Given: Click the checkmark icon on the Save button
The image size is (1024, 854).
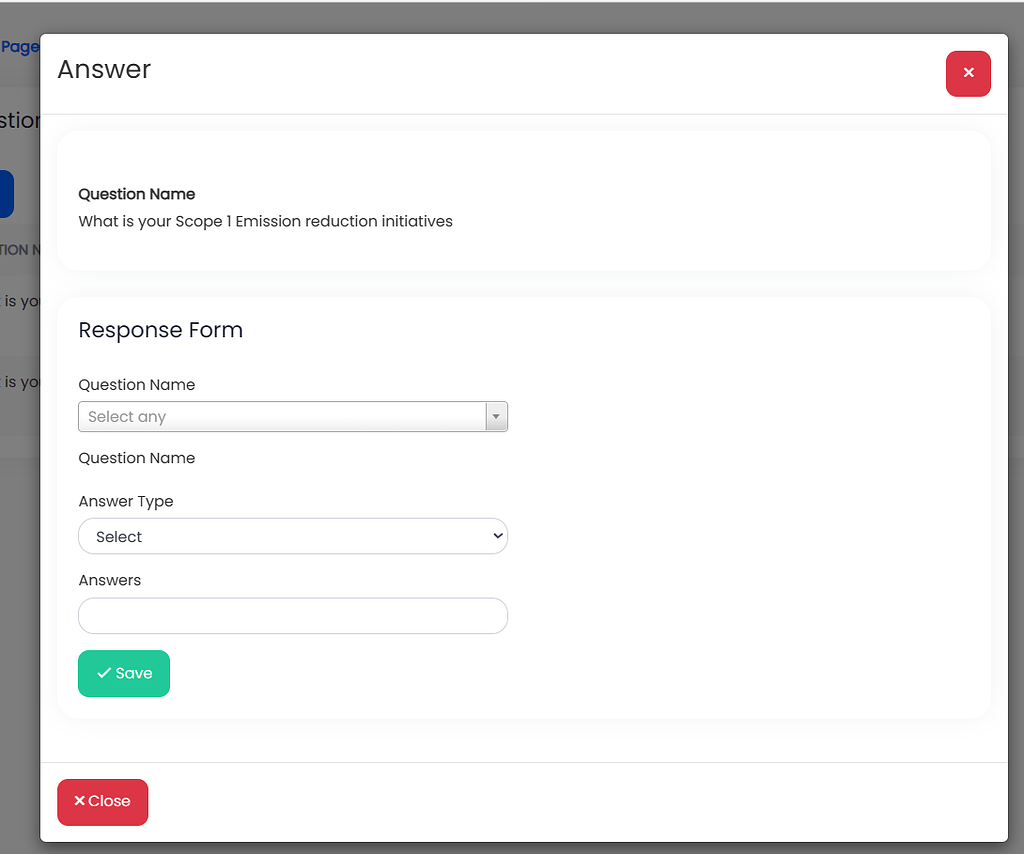Looking at the screenshot, I should click(103, 673).
